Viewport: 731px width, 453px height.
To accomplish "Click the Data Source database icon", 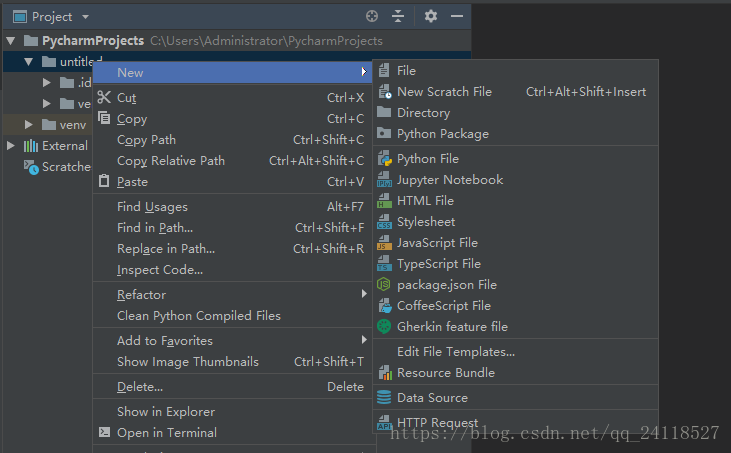I will click(x=384, y=398).
